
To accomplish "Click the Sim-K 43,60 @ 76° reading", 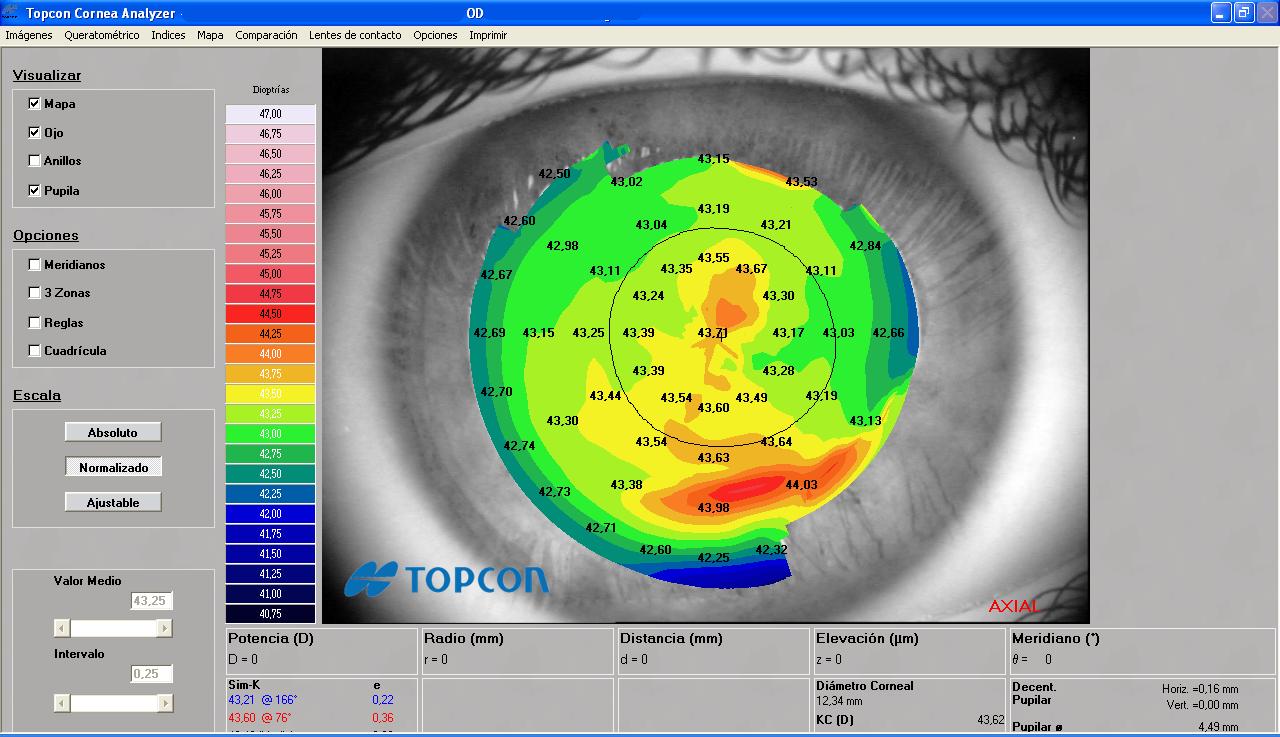I will click(x=260, y=718).
